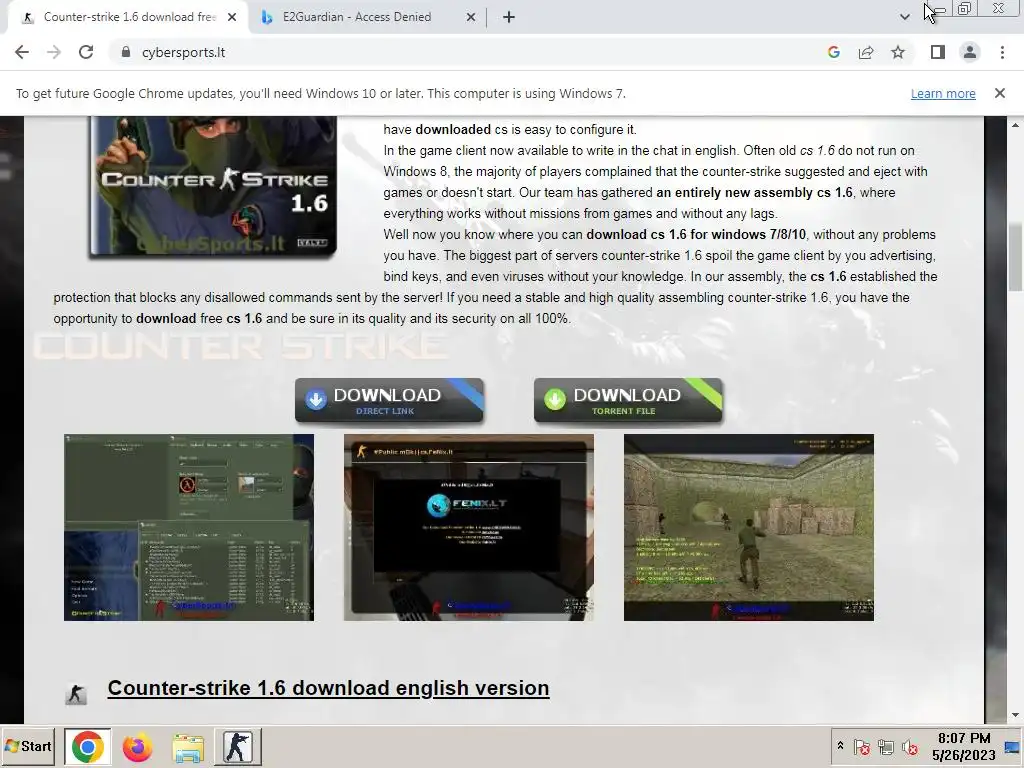1024x768 pixels.
Task: Open File Explorer from taskbar
Action: pos(188,746)
